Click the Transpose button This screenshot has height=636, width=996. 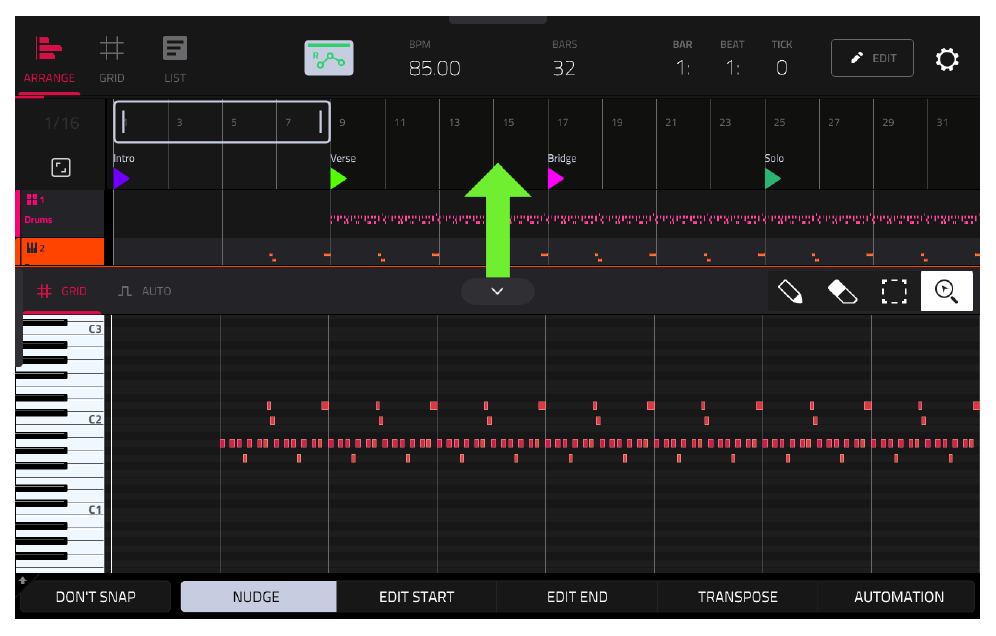click(737, 597)
